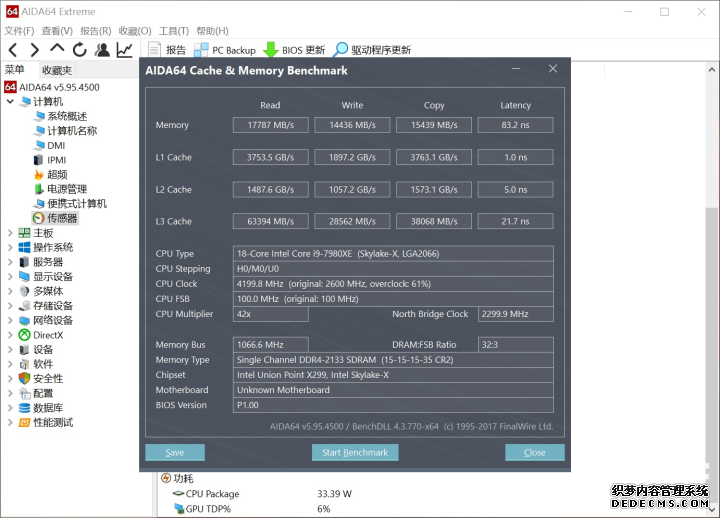
Task: Click the 性能测试 benchmark icon
Action: click(x=24, y=422)
